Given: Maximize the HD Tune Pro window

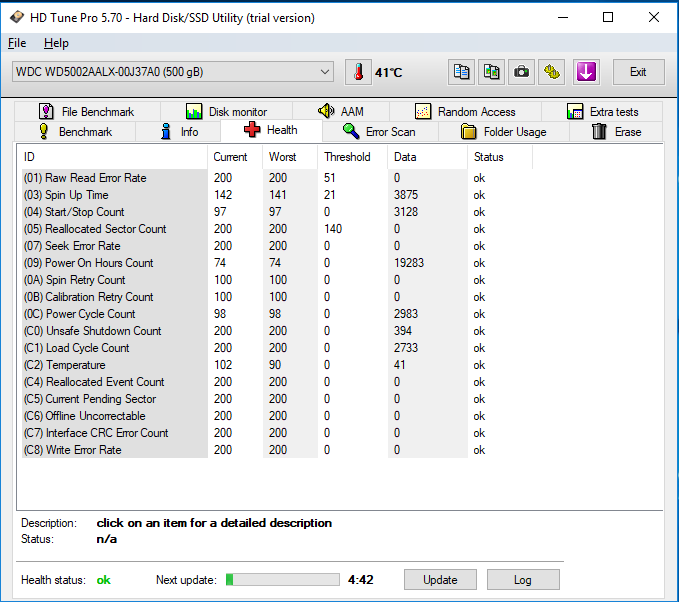Looking at the screenshot, I should [608, 17].
